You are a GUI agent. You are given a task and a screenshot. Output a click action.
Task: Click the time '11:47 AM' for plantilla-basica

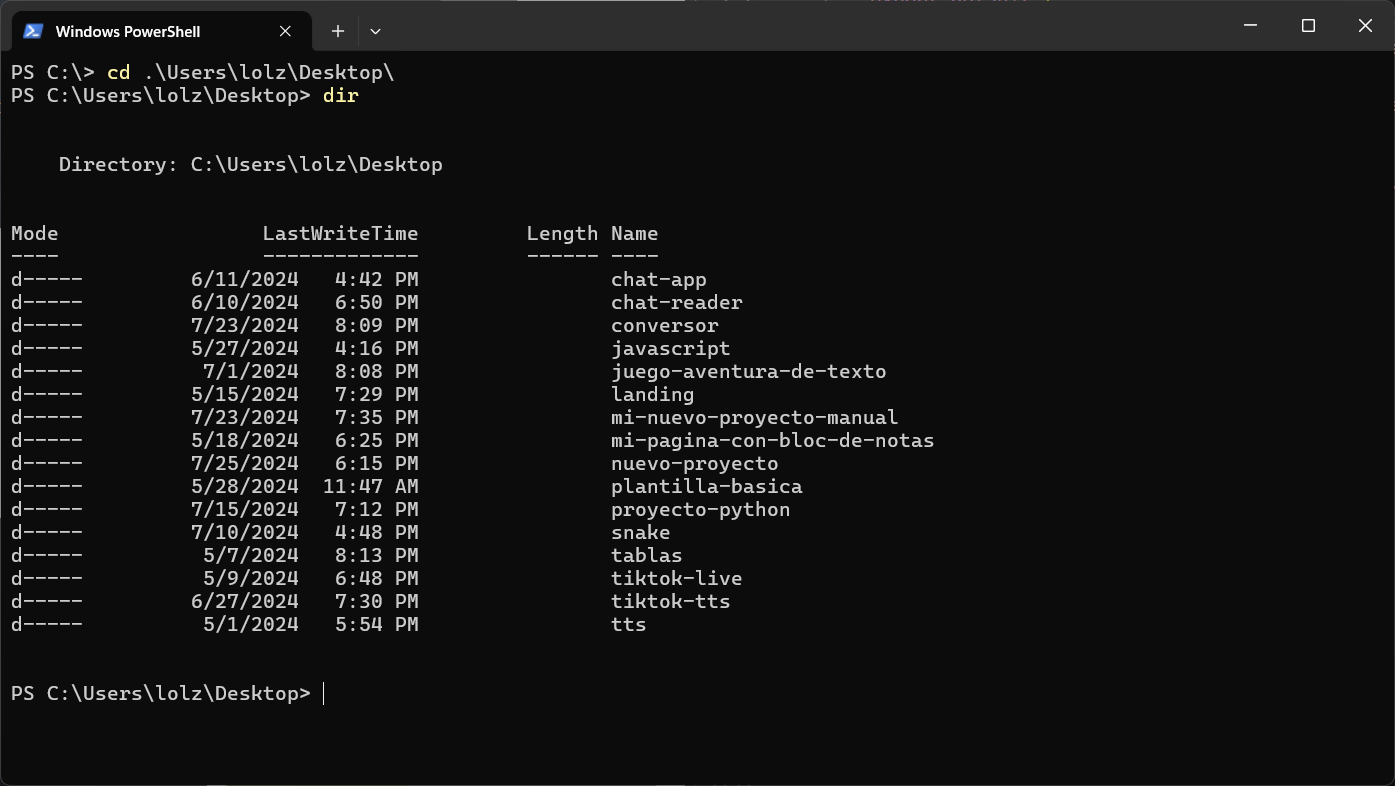coord(371,487)
